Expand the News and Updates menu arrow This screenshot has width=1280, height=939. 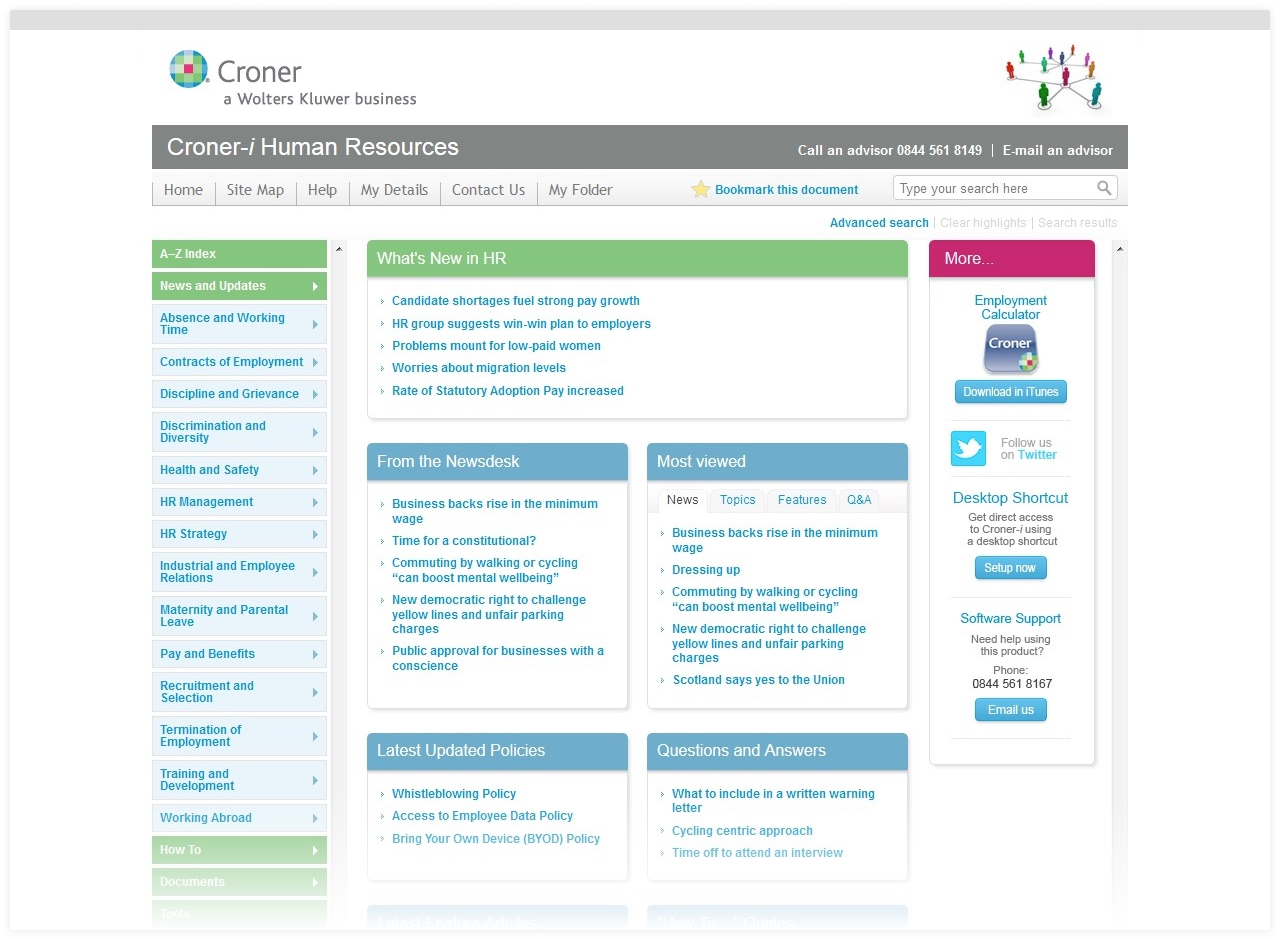coord(315,286)
